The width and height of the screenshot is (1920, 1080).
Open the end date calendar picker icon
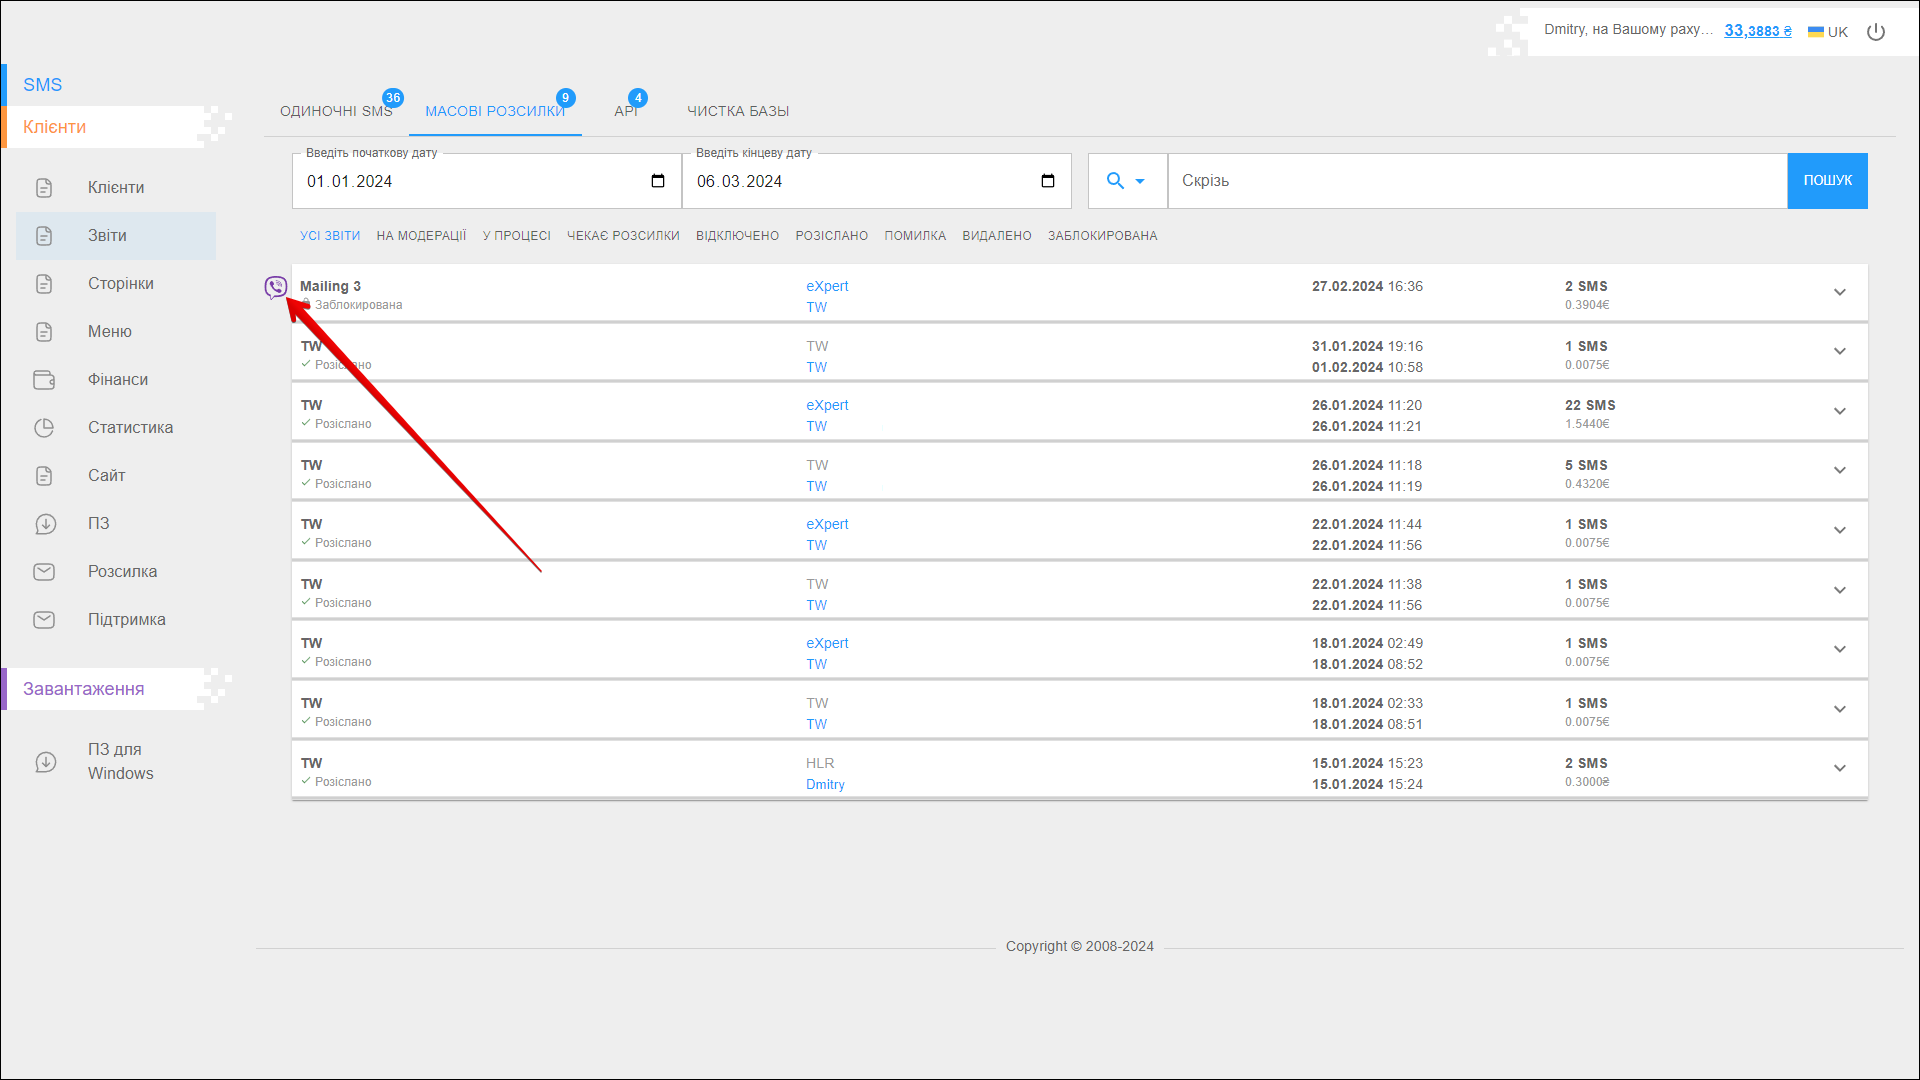pos(1048,181)
